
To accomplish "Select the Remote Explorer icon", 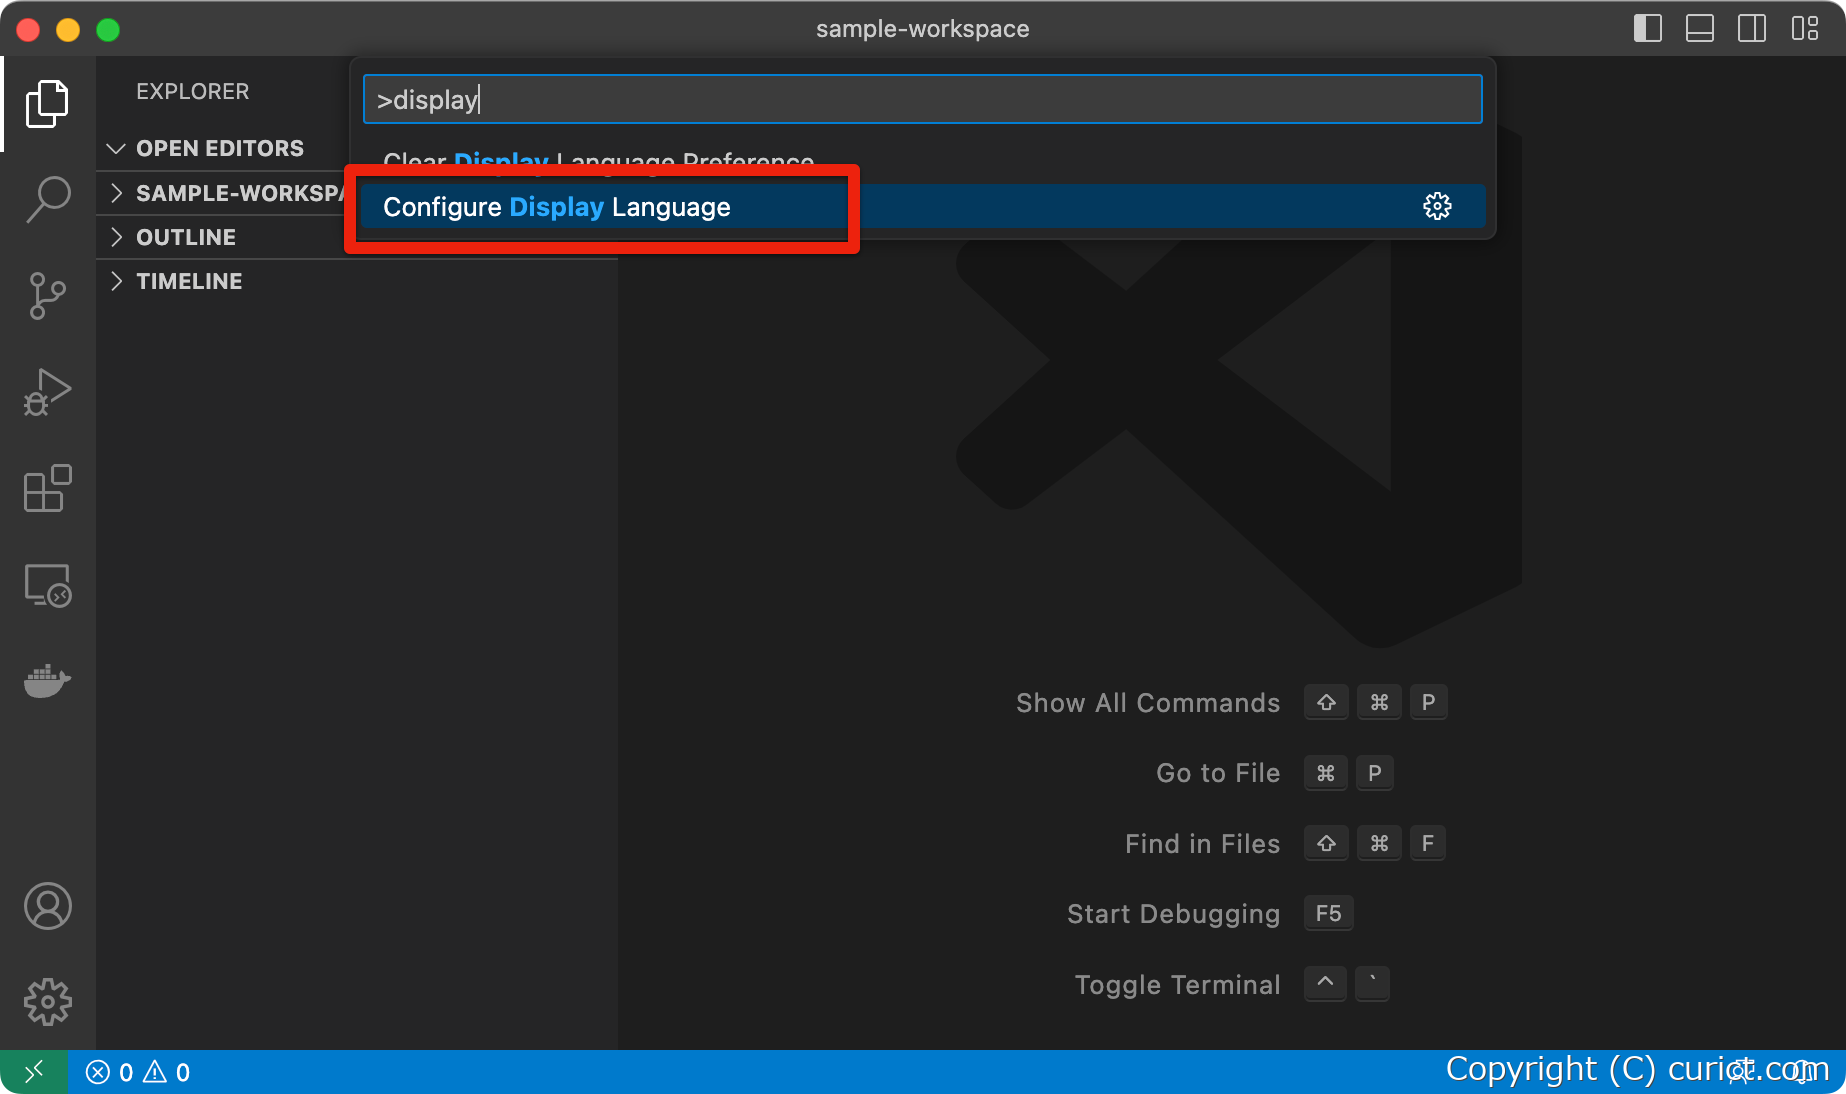I will click(x=47, y=586).
